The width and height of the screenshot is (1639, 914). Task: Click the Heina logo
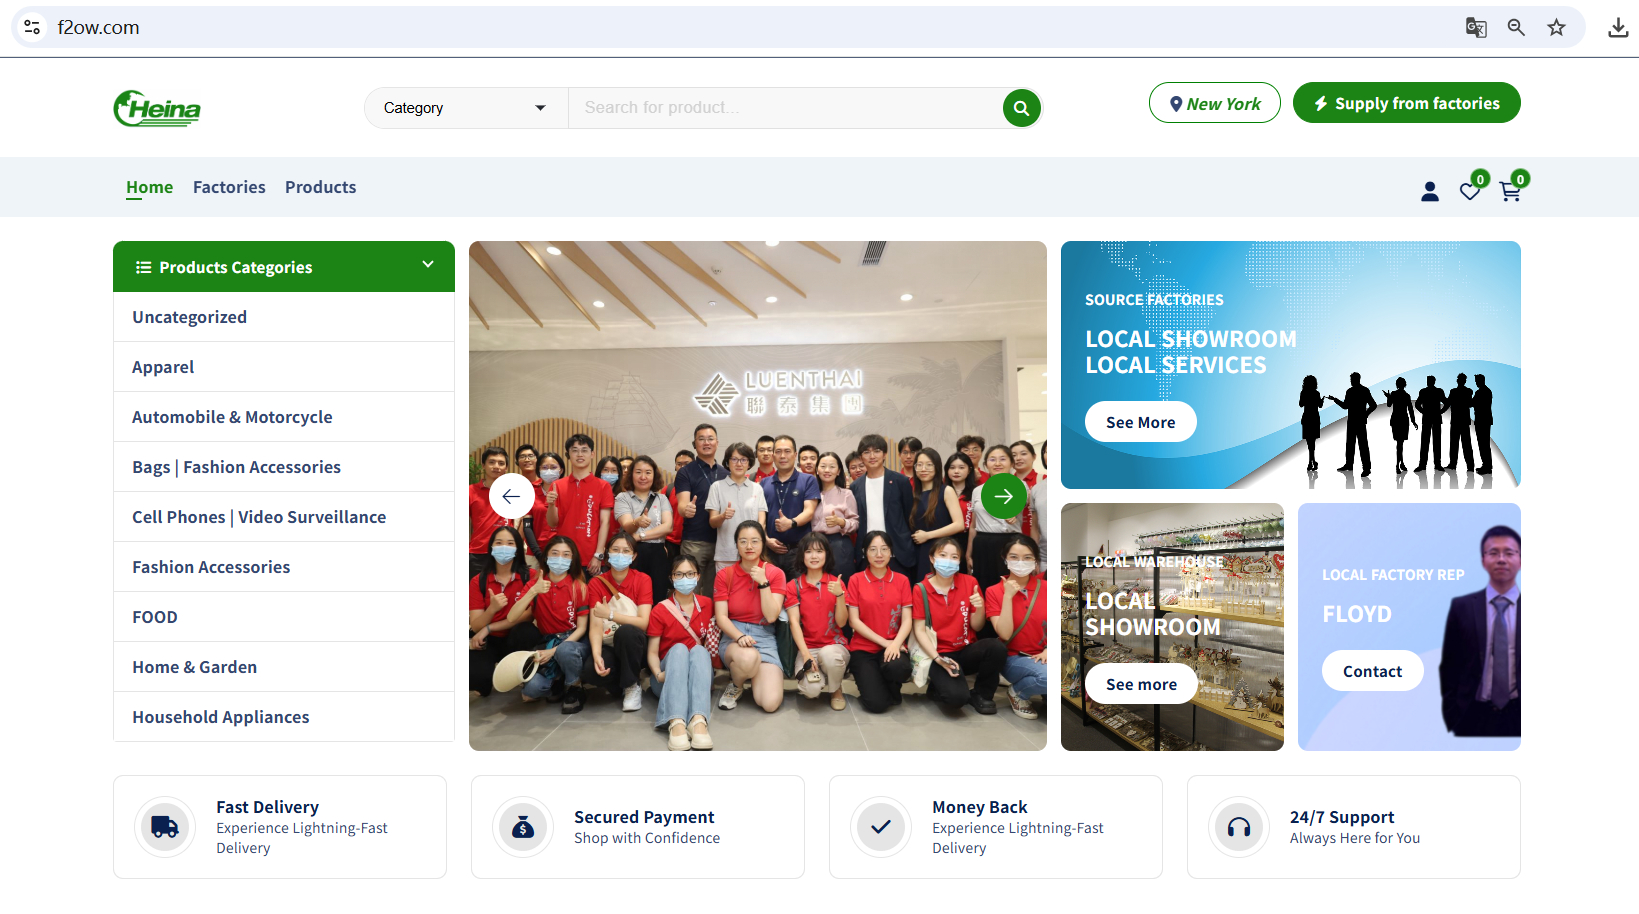[157, 108]
